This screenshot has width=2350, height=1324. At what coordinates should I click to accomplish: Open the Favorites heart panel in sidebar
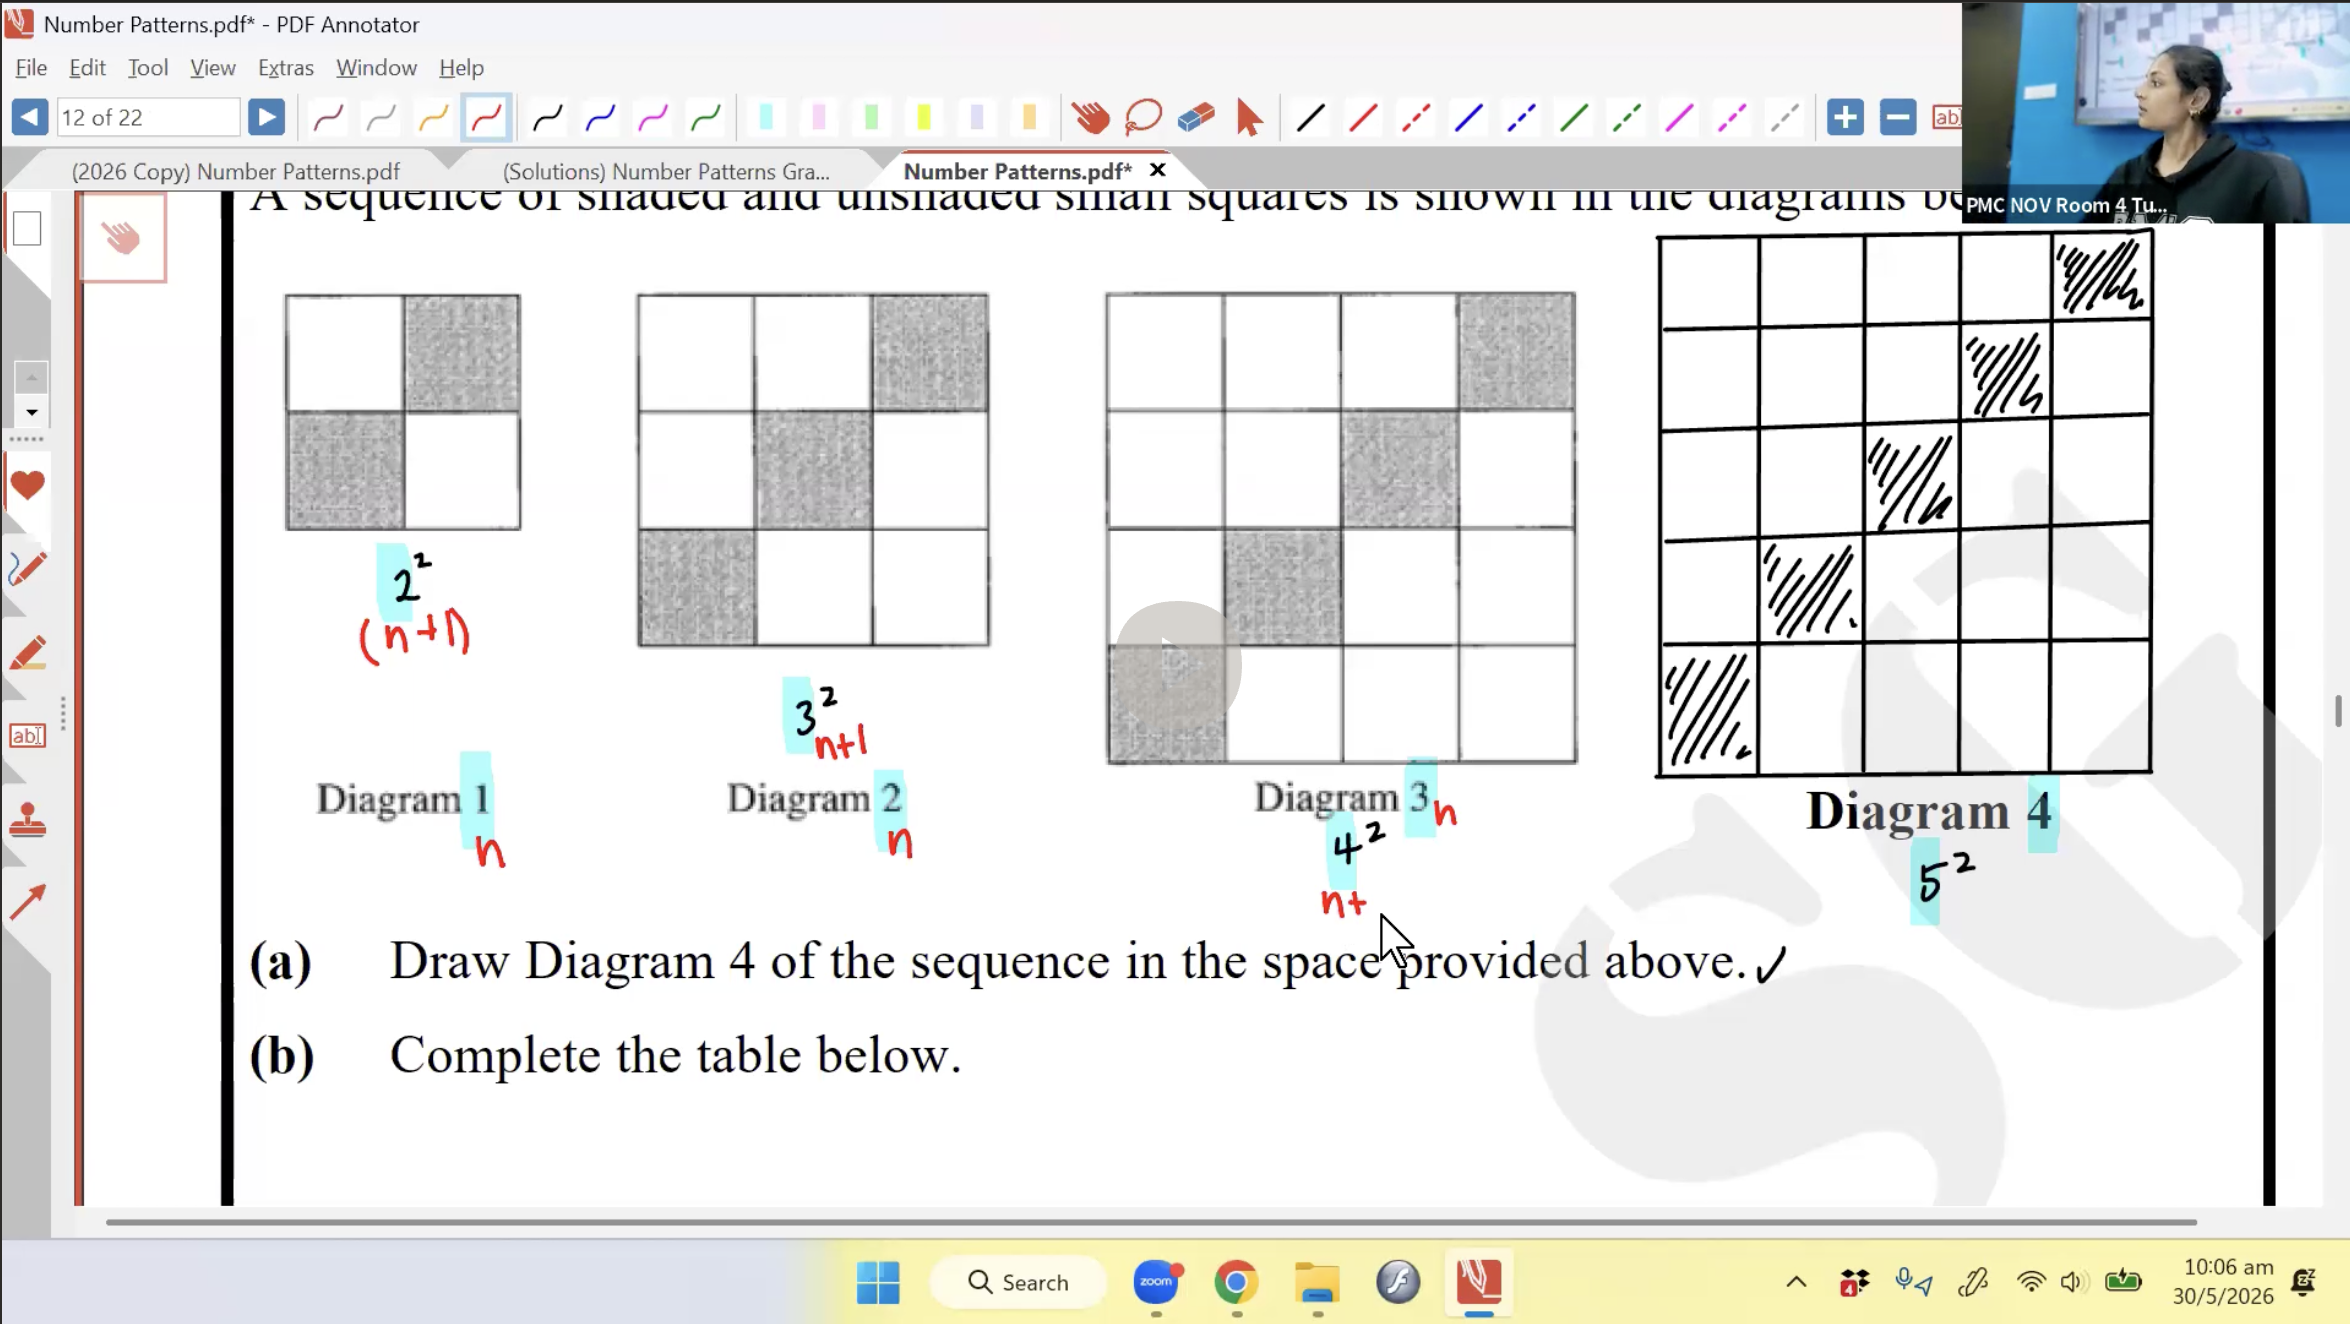pos(27,485)
